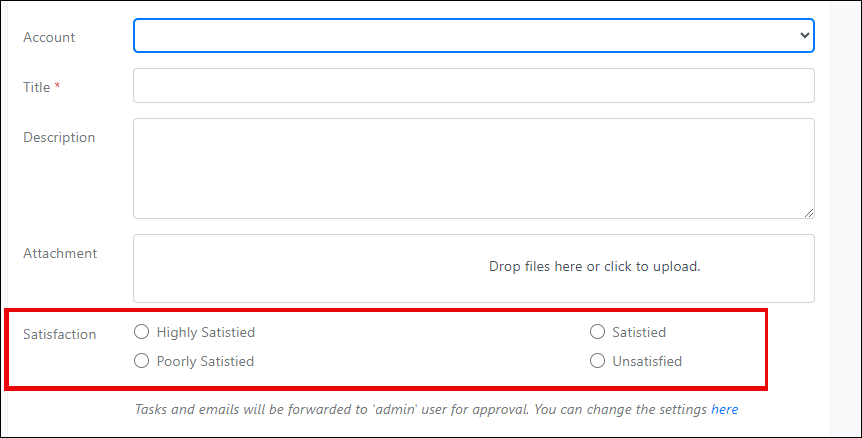Open the Account combo box field
Viewport: 862px width, 438px height.
point(473,36)
